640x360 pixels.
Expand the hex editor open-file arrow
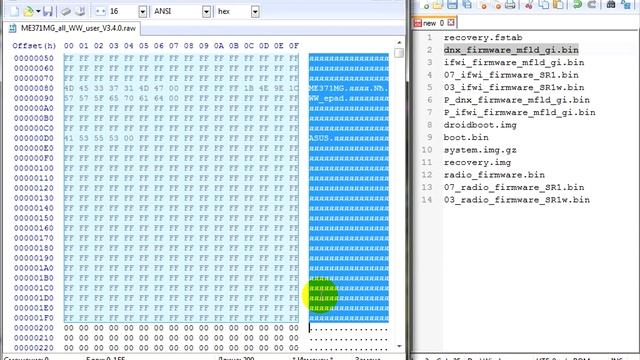point(38,11)
